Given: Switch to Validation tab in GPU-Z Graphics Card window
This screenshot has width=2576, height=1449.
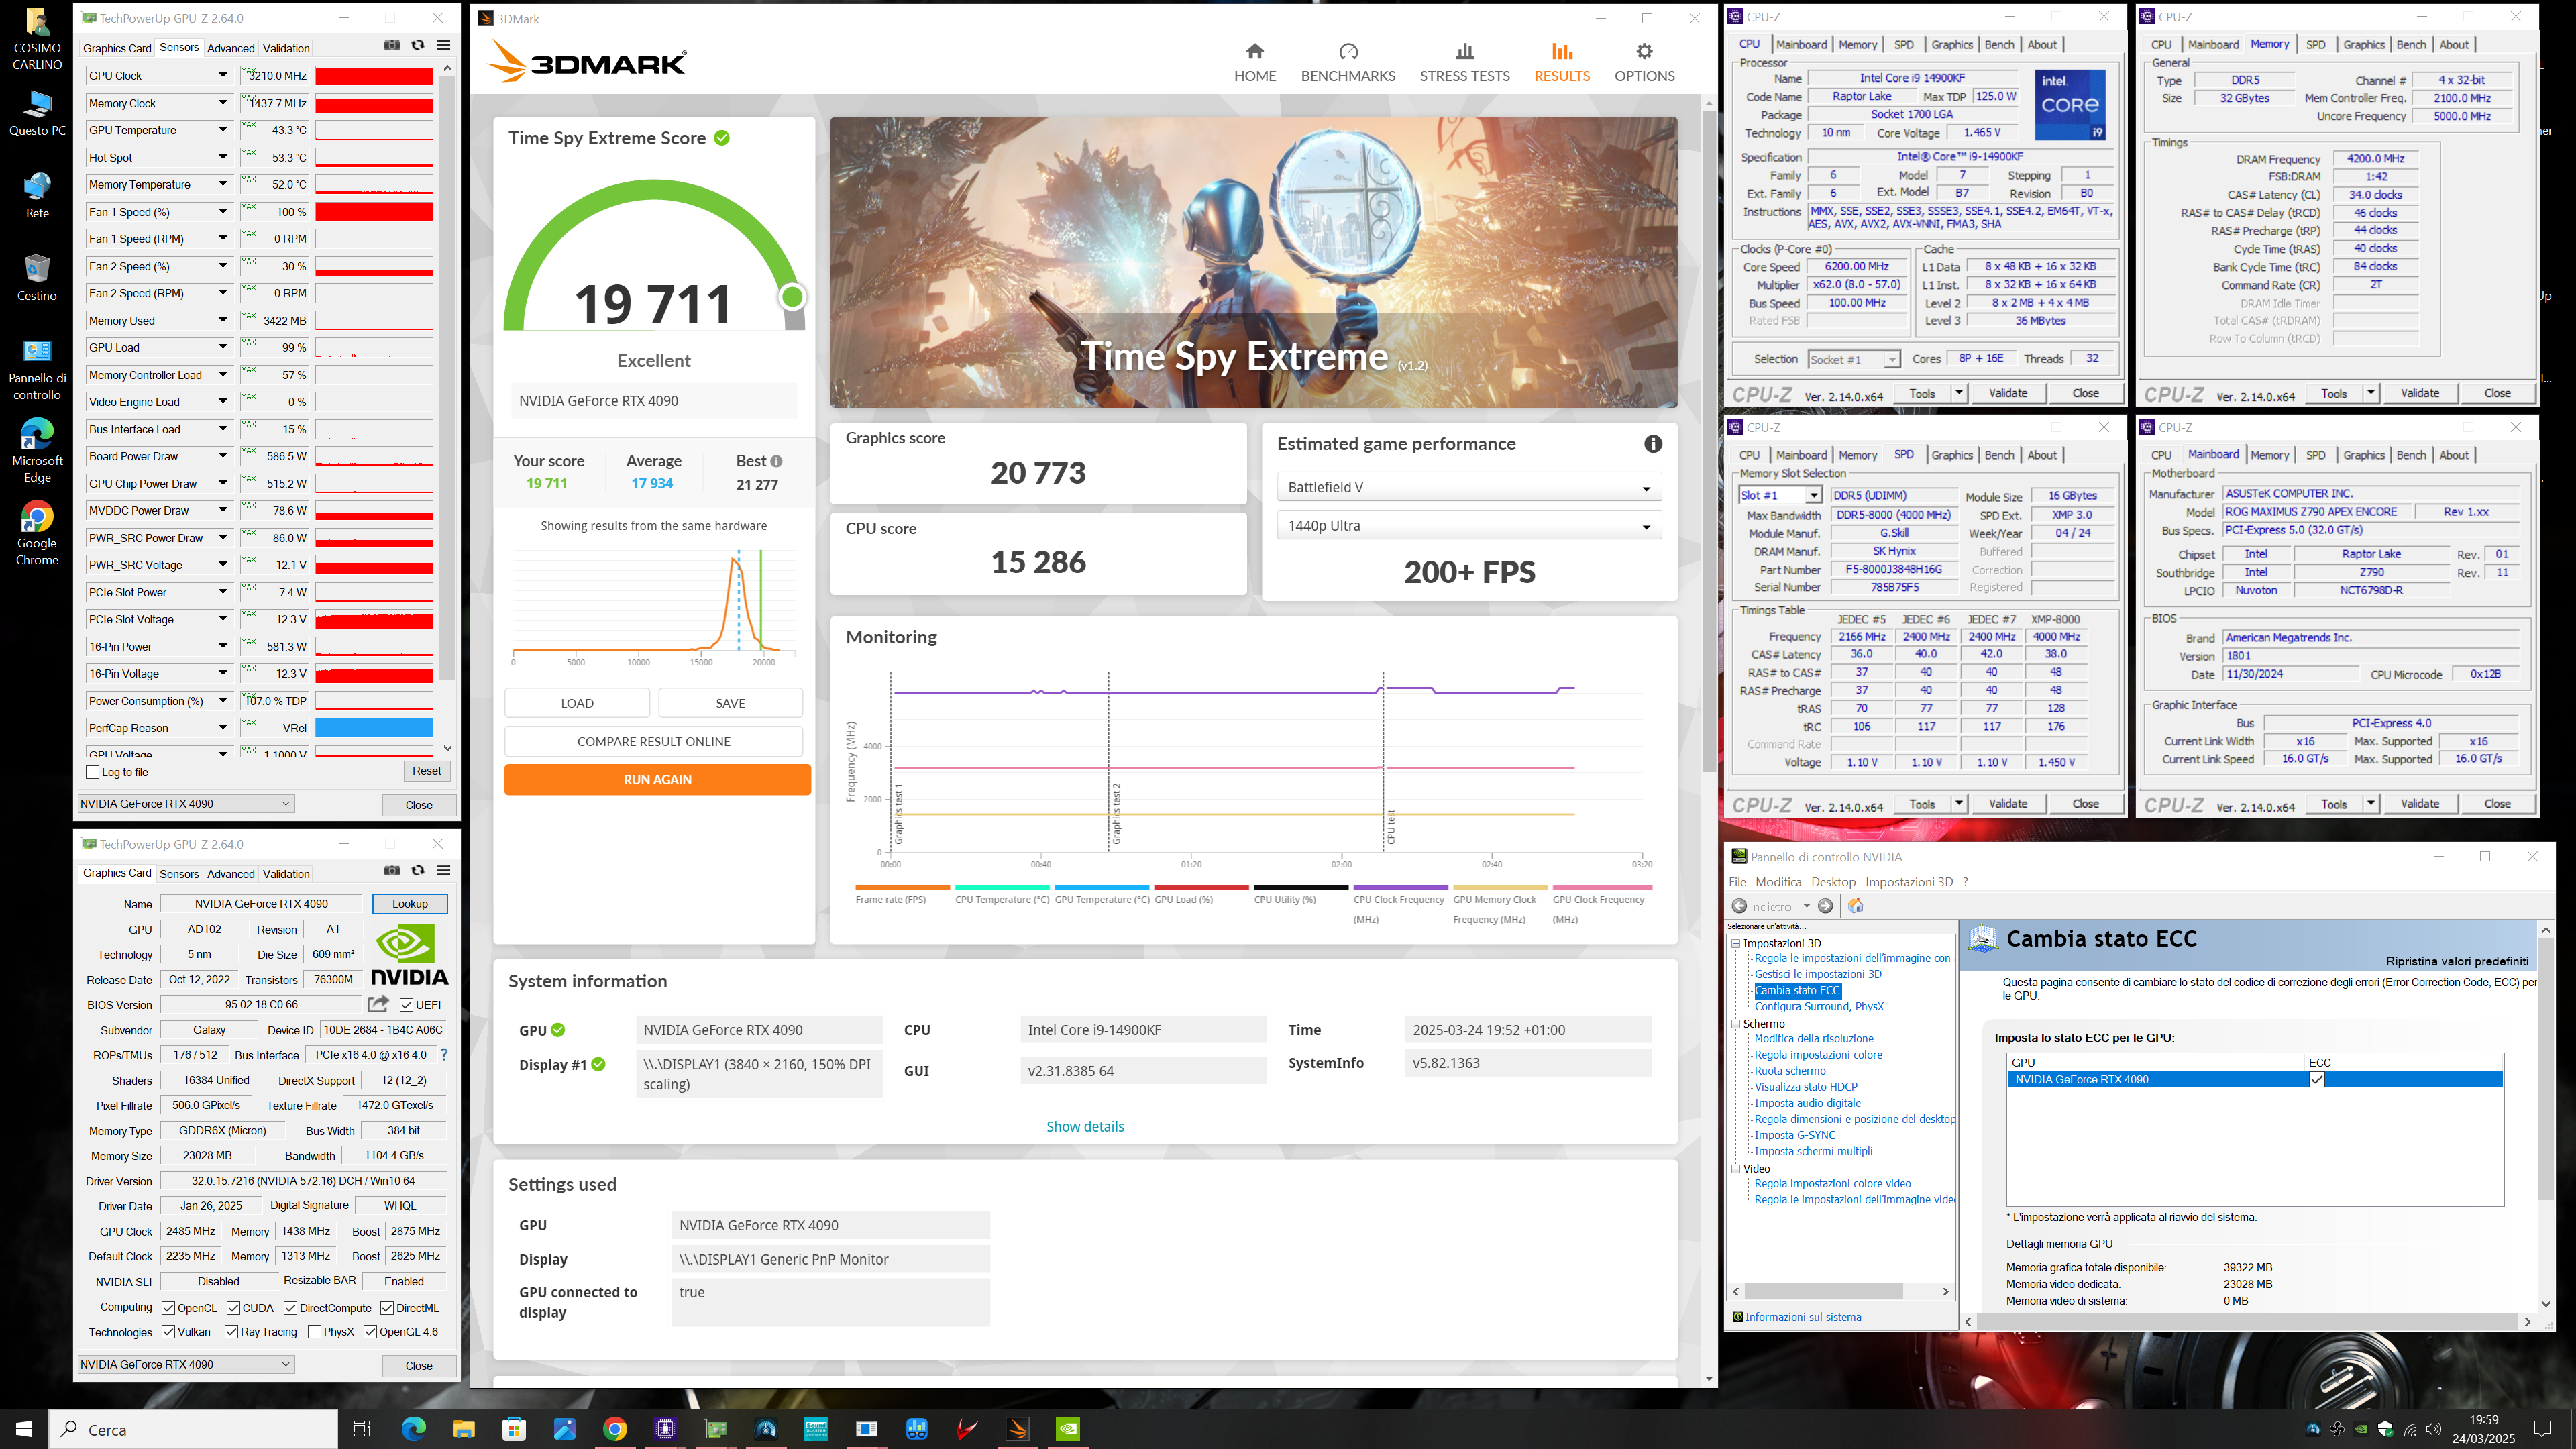Looking at the screenshot, I should tap(286, 874).
